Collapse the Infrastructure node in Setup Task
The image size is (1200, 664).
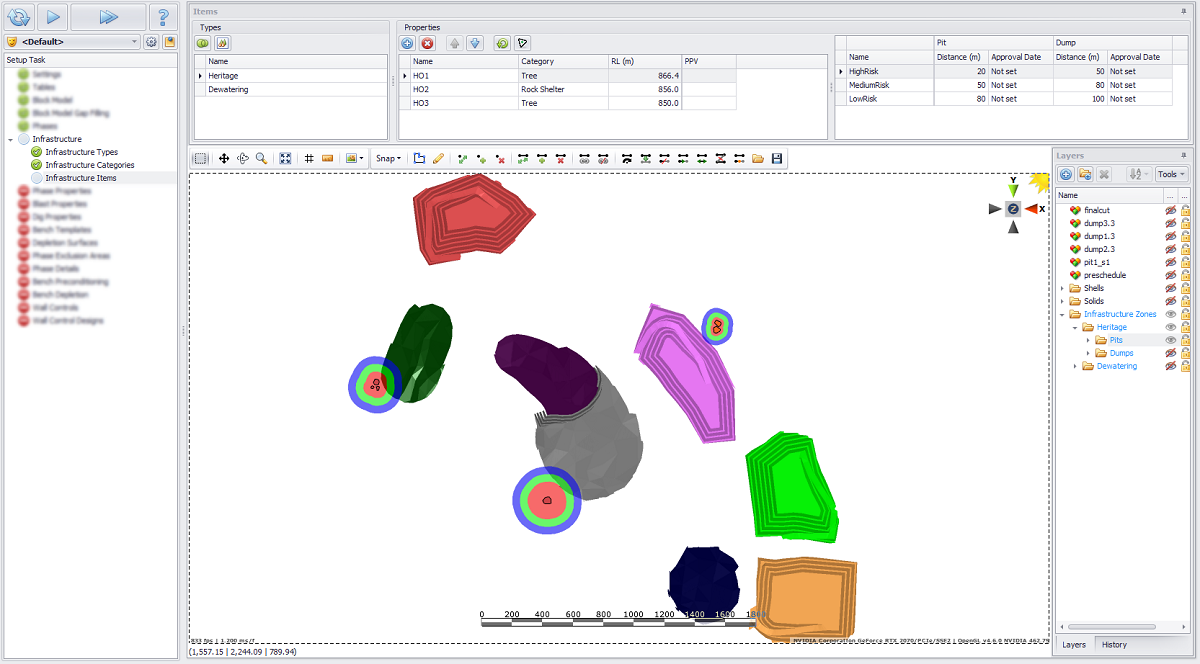pyautogui.click(x=11, y=139)
